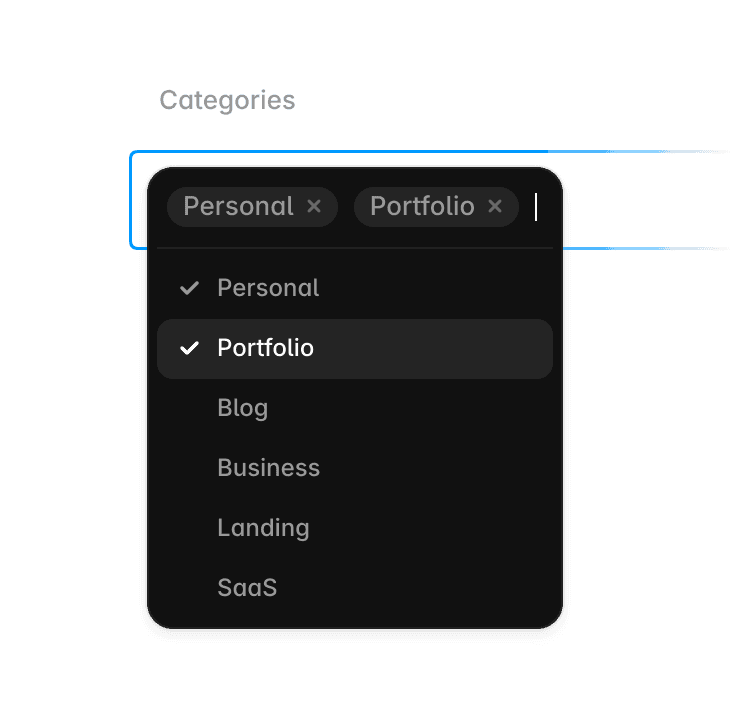This screenshot has height=714, width=751.
Task: Pick the Landing category option
Action: coord(355,528)
